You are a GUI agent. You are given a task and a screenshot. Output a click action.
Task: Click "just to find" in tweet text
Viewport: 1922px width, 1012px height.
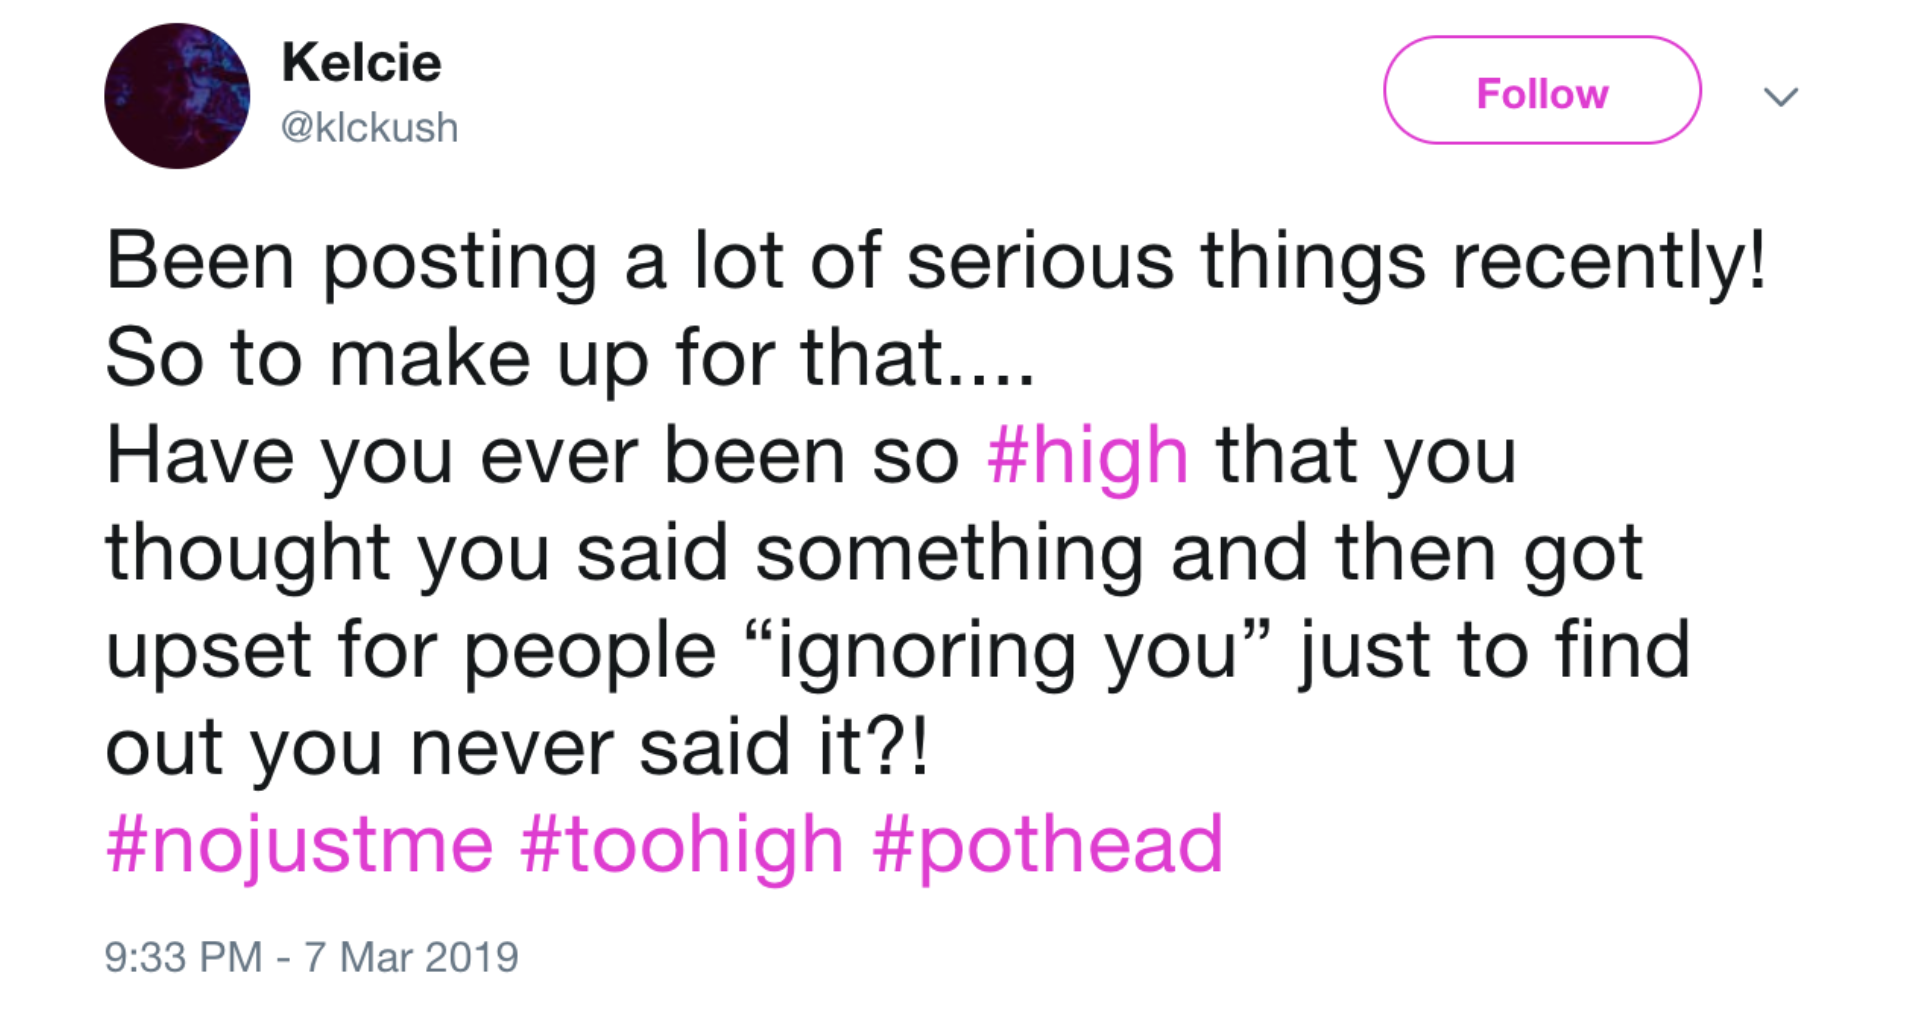[1494, 651]
